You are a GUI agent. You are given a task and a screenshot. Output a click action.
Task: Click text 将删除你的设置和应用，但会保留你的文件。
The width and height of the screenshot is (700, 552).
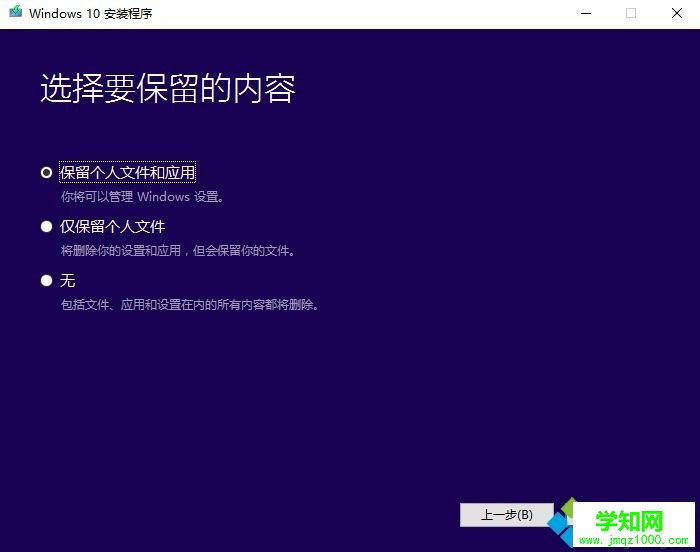click(x=178, y=251)
